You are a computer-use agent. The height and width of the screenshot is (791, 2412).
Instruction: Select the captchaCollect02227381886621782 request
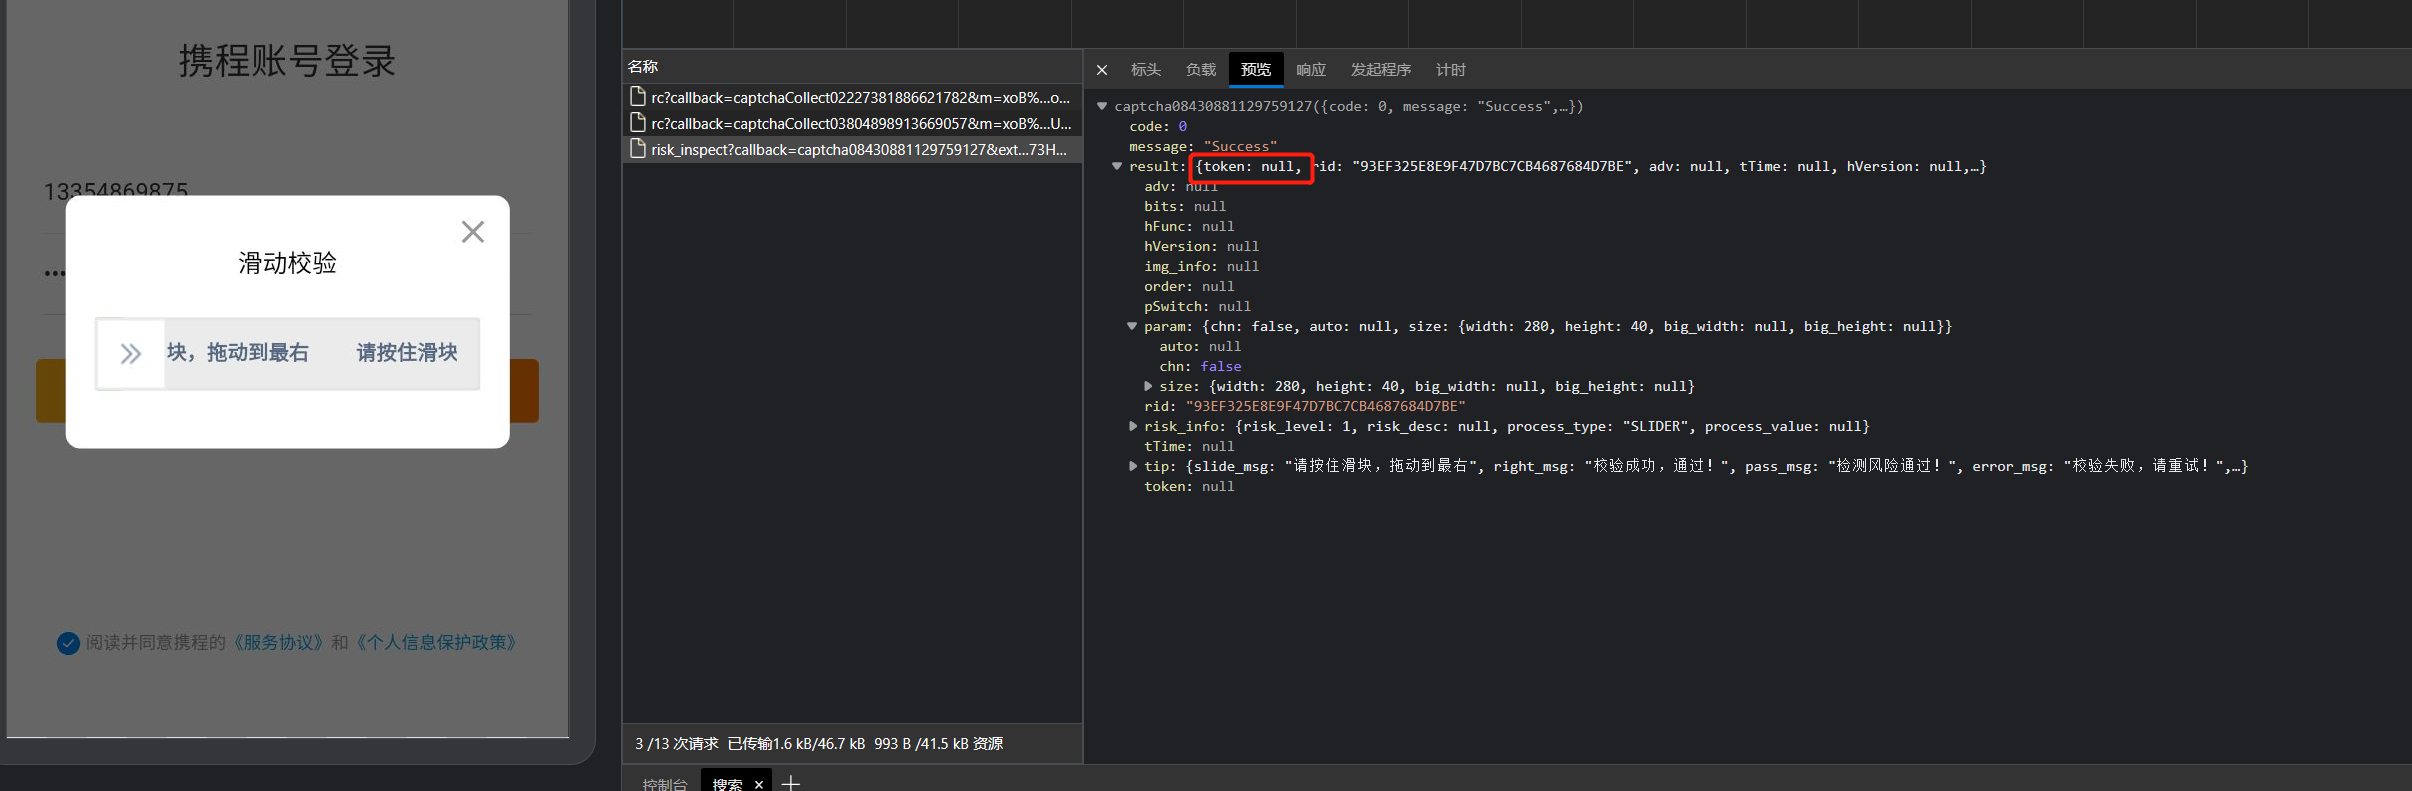(x=852, y=97)
